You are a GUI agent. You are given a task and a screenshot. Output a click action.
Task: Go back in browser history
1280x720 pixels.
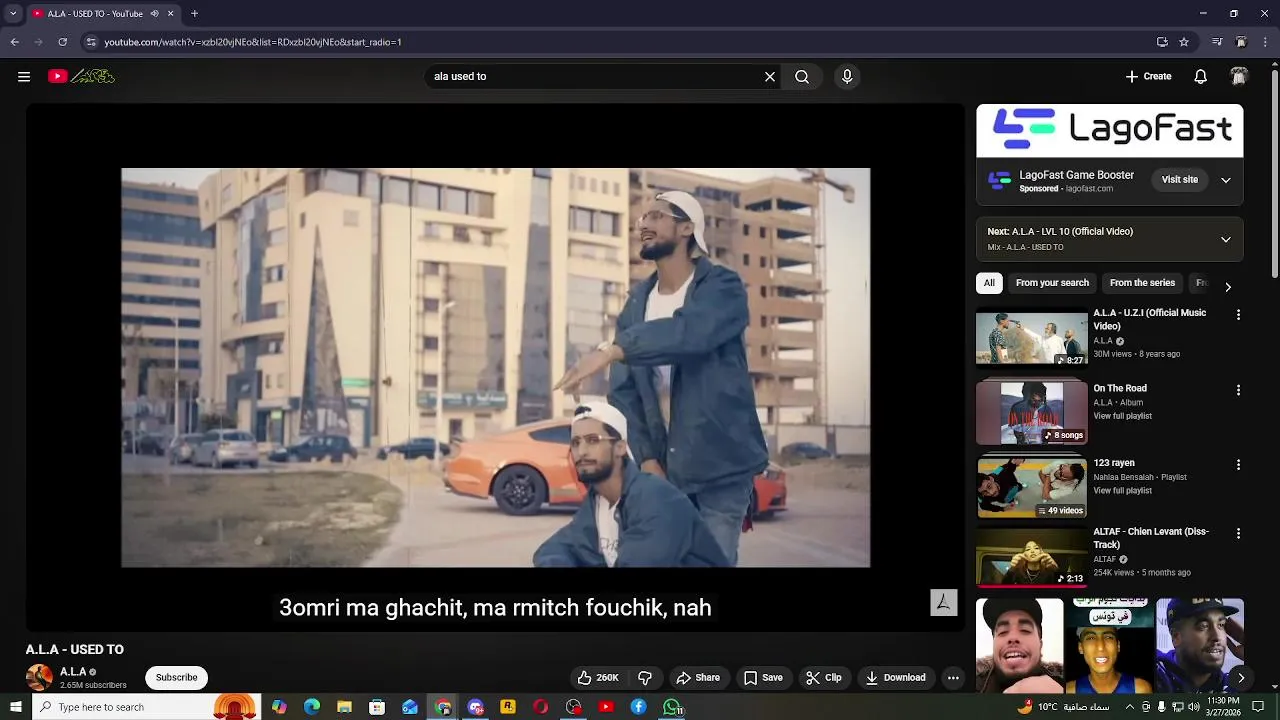(14, 42)
